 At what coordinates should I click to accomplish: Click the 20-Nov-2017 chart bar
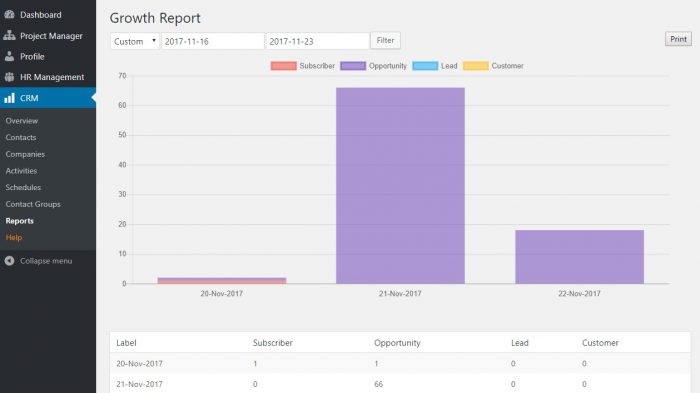222,281
